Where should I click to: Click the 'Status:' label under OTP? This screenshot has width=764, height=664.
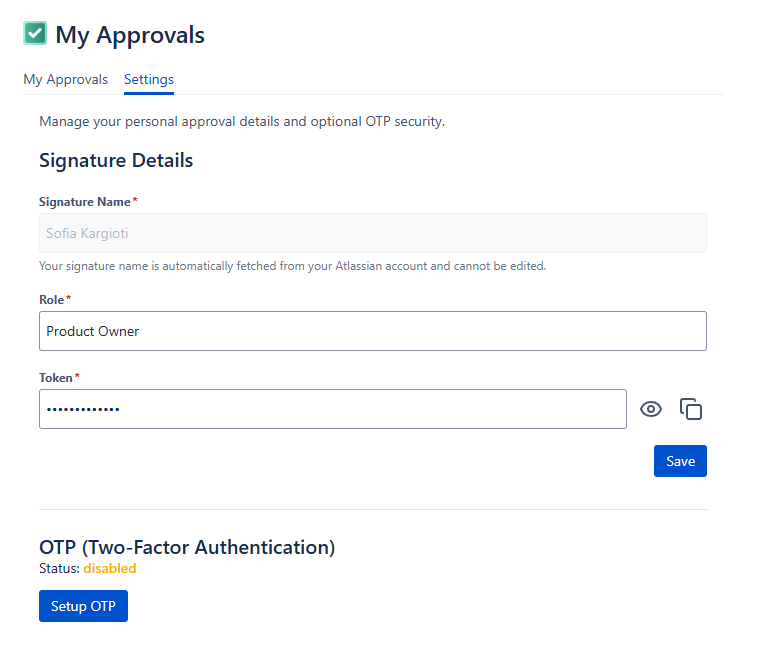(x=59, y=569)
